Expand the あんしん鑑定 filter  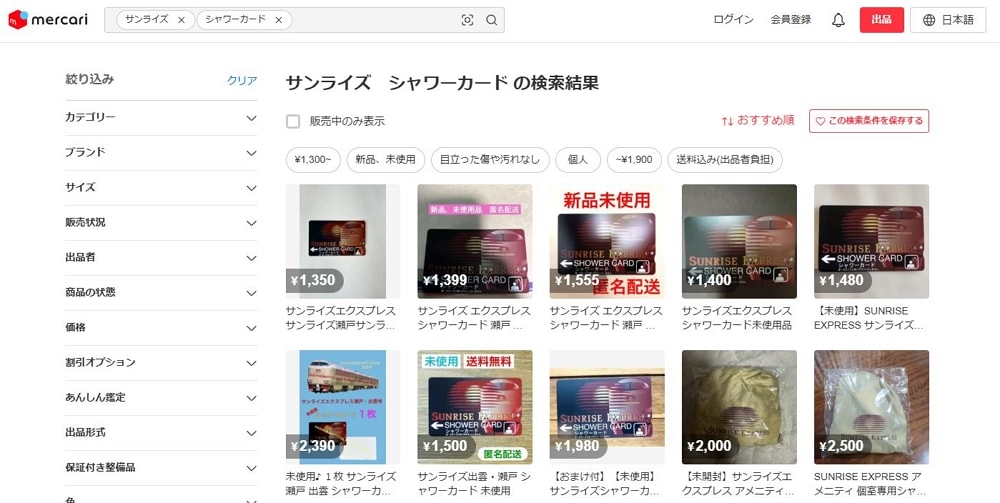click(161, 398)
